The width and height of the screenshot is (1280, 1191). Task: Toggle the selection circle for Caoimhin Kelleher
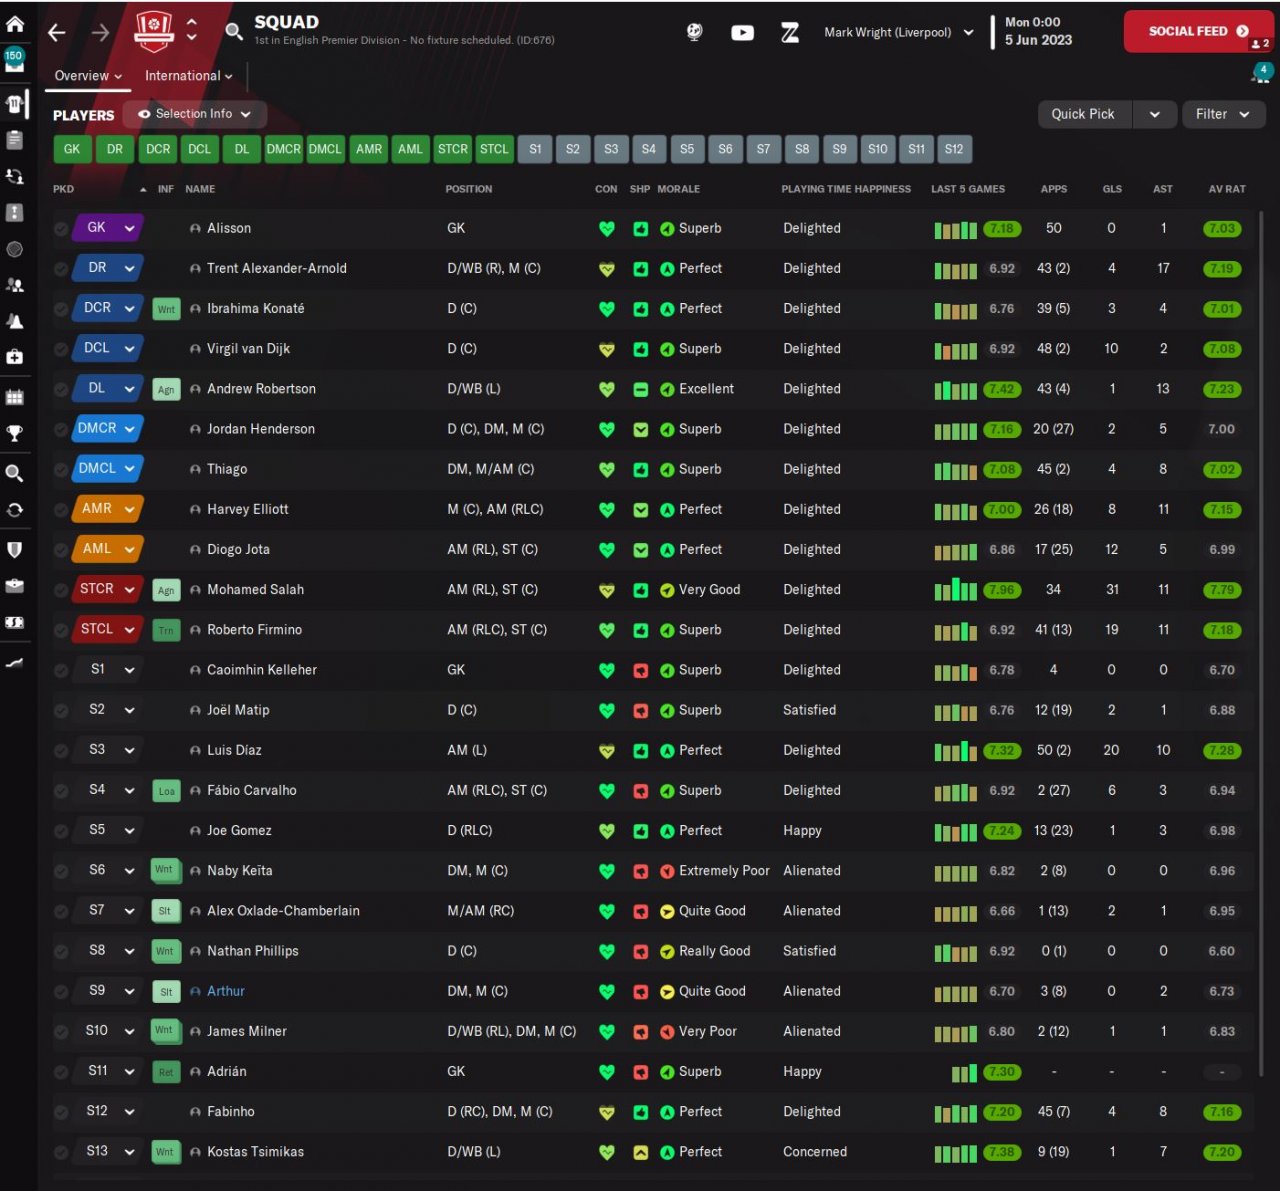(61, 670)
